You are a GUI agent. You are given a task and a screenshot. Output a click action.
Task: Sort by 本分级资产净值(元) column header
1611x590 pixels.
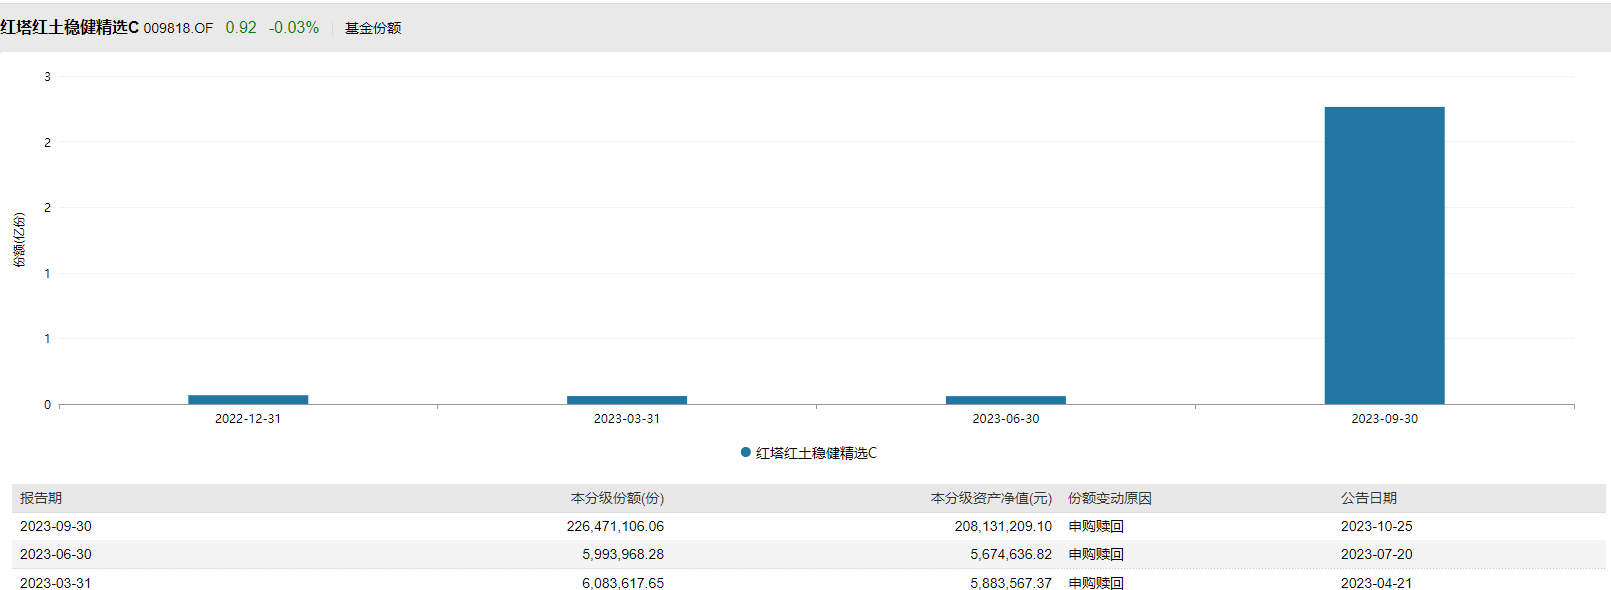[991, 498]
